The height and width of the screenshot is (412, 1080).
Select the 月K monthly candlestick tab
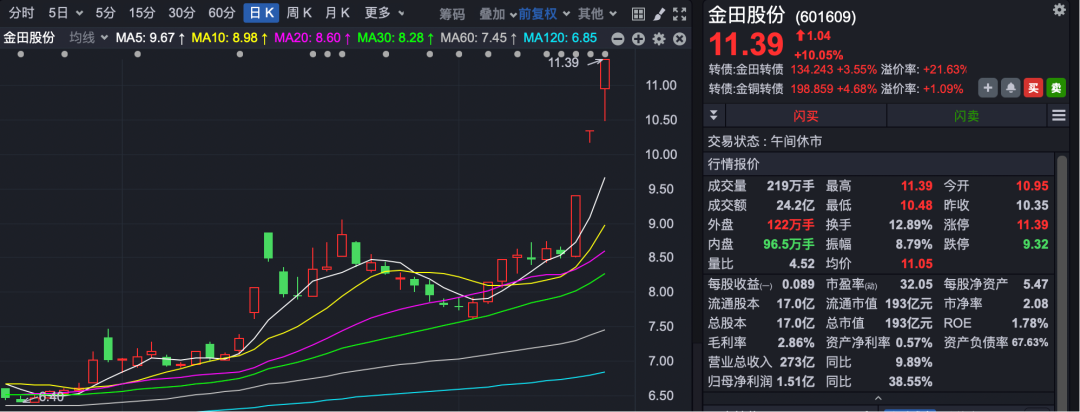[337, 13]
